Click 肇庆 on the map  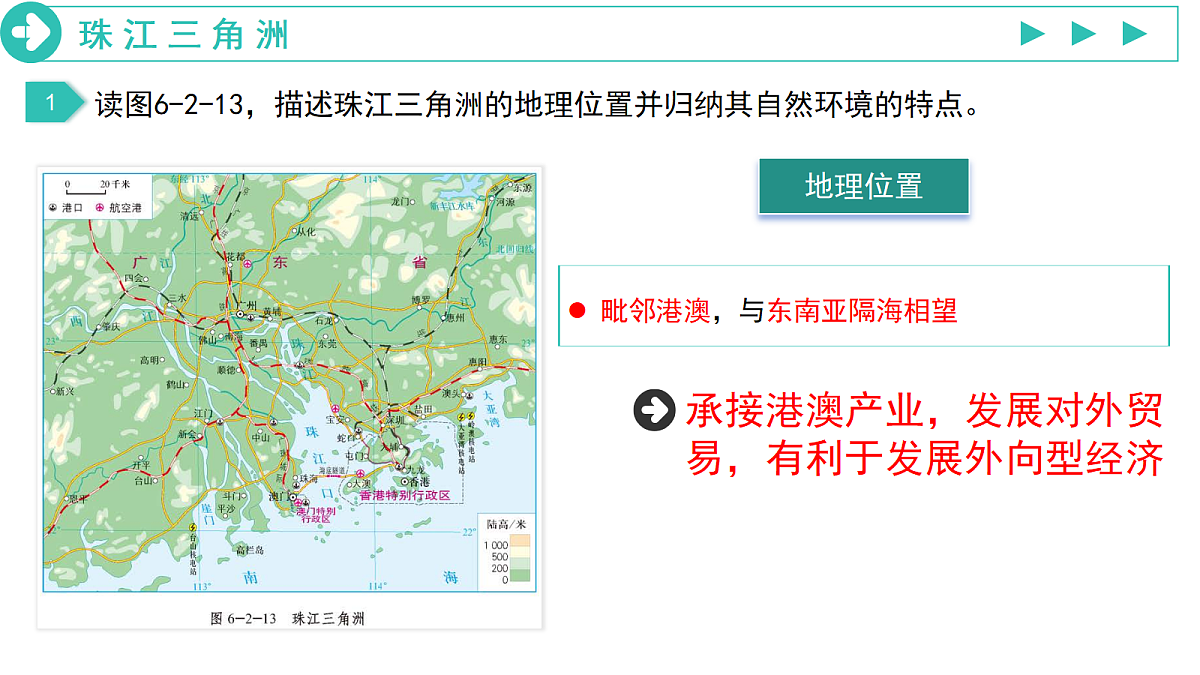111,327
